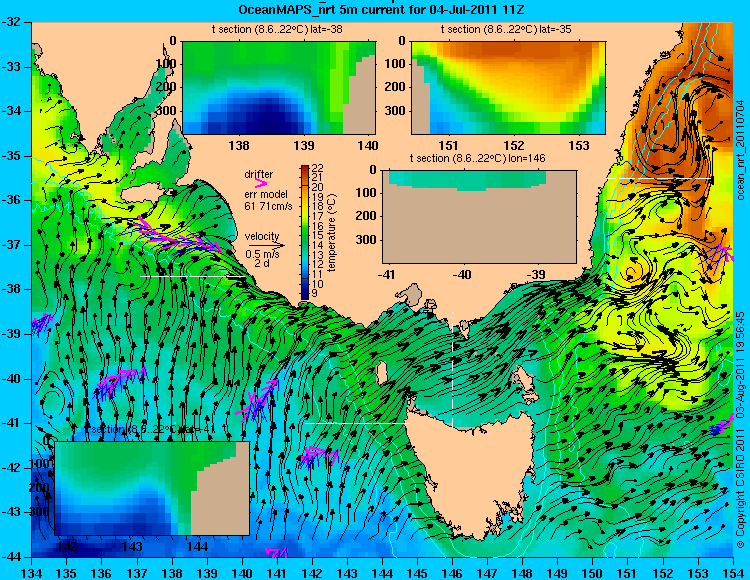Click '143' on the bottom-left section axis
Viewport: 750px width, 580px height.
[132, 546]
